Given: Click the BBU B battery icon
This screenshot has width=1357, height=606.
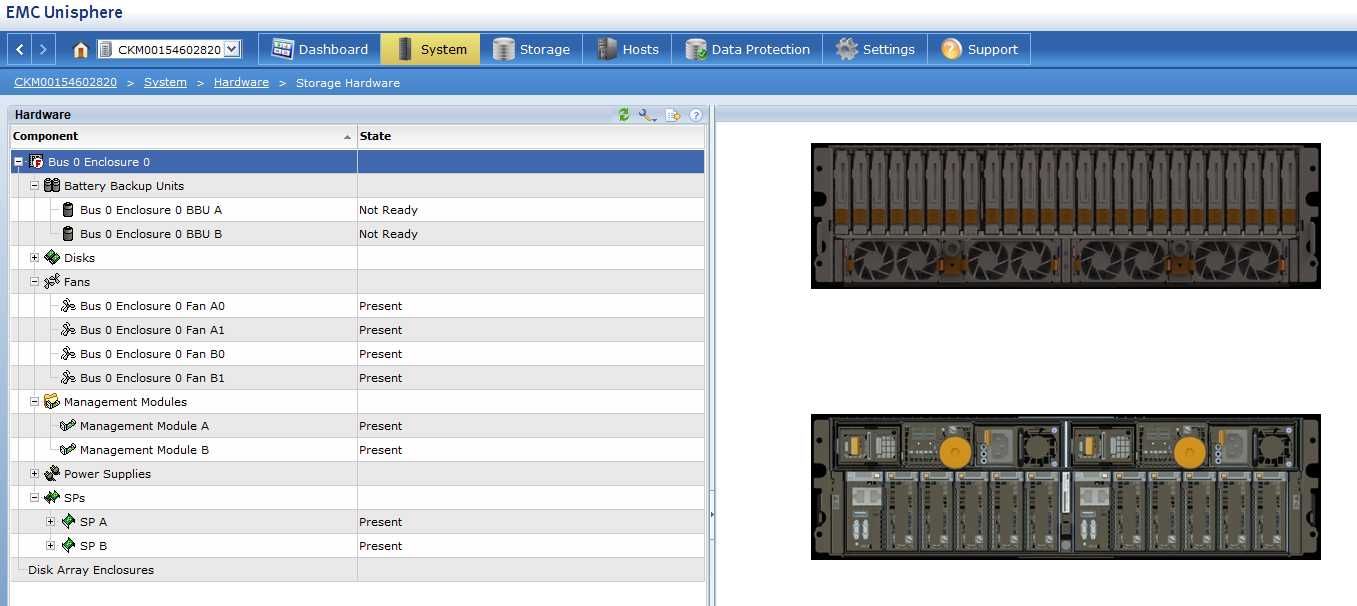Looking at the screenshot, I should coord(68,234).
